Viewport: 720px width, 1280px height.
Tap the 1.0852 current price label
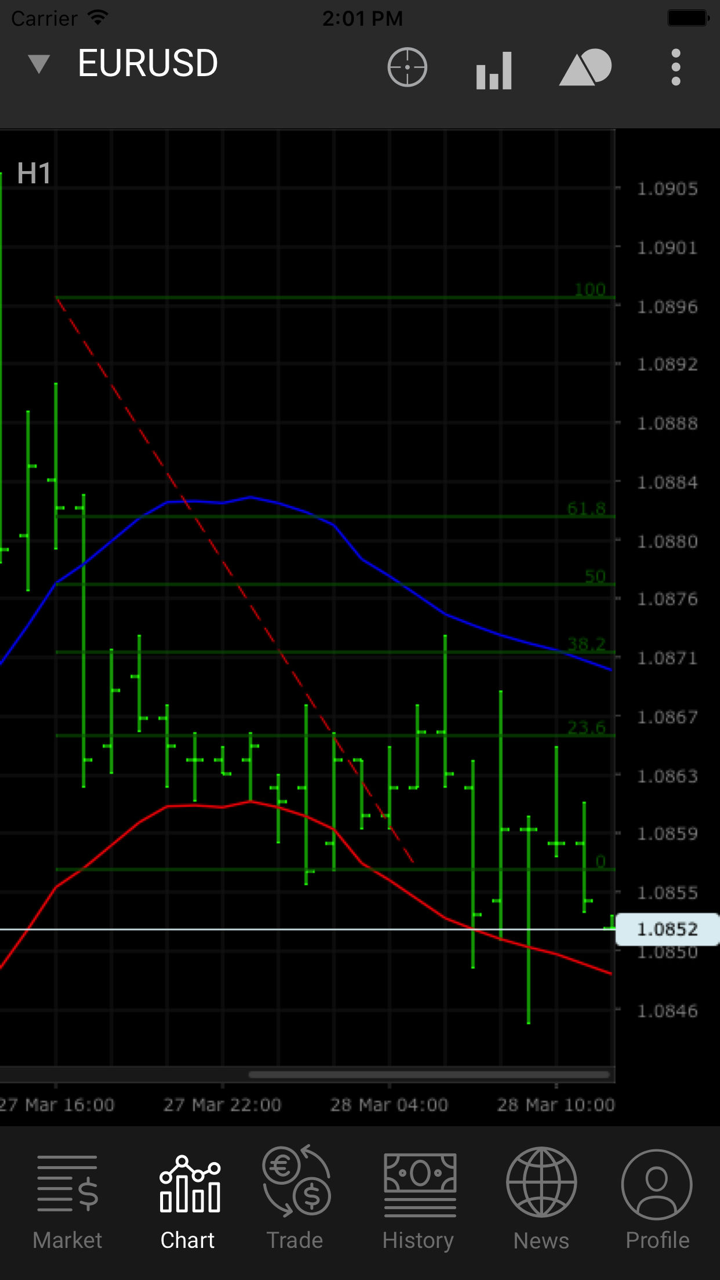[667, 929]
